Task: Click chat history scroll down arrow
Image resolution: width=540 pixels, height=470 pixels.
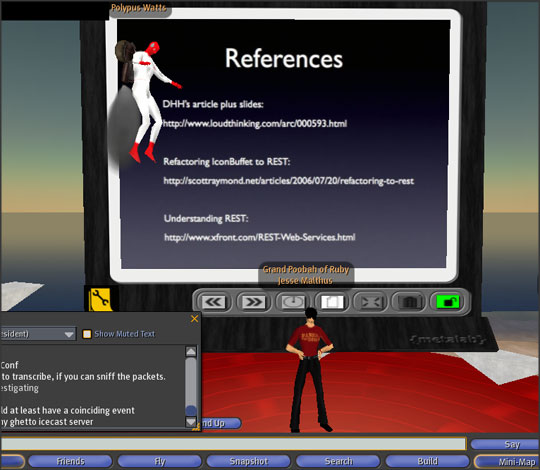Action: point(191,422)
